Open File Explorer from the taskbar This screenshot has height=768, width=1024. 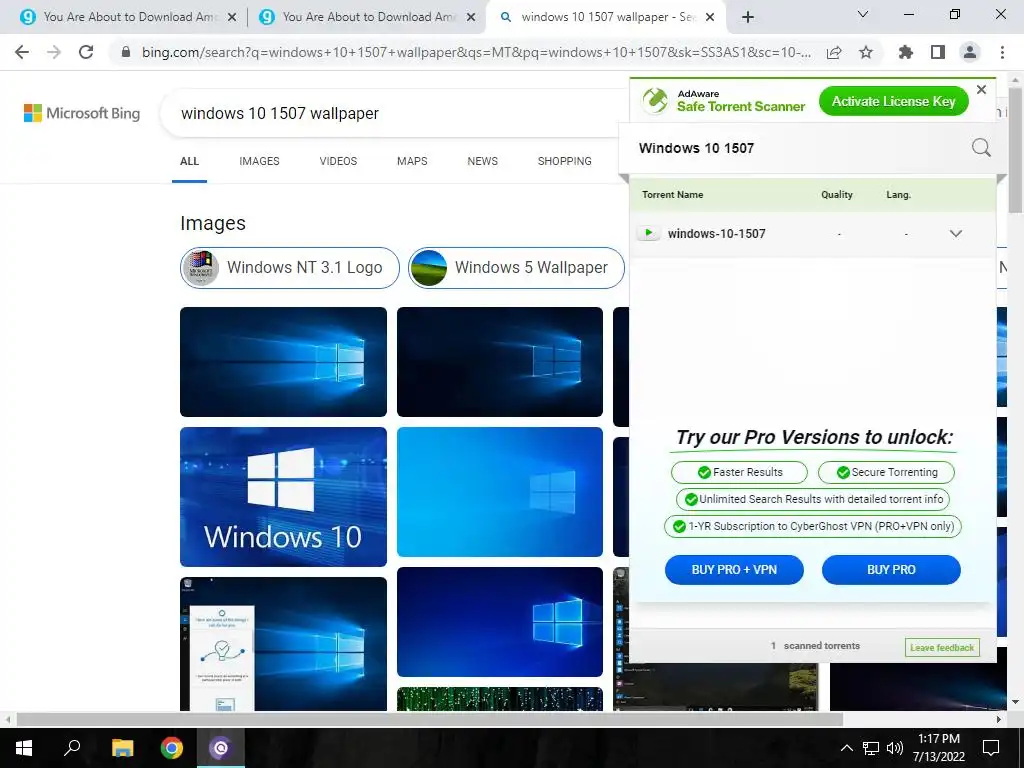click(122, 748)
